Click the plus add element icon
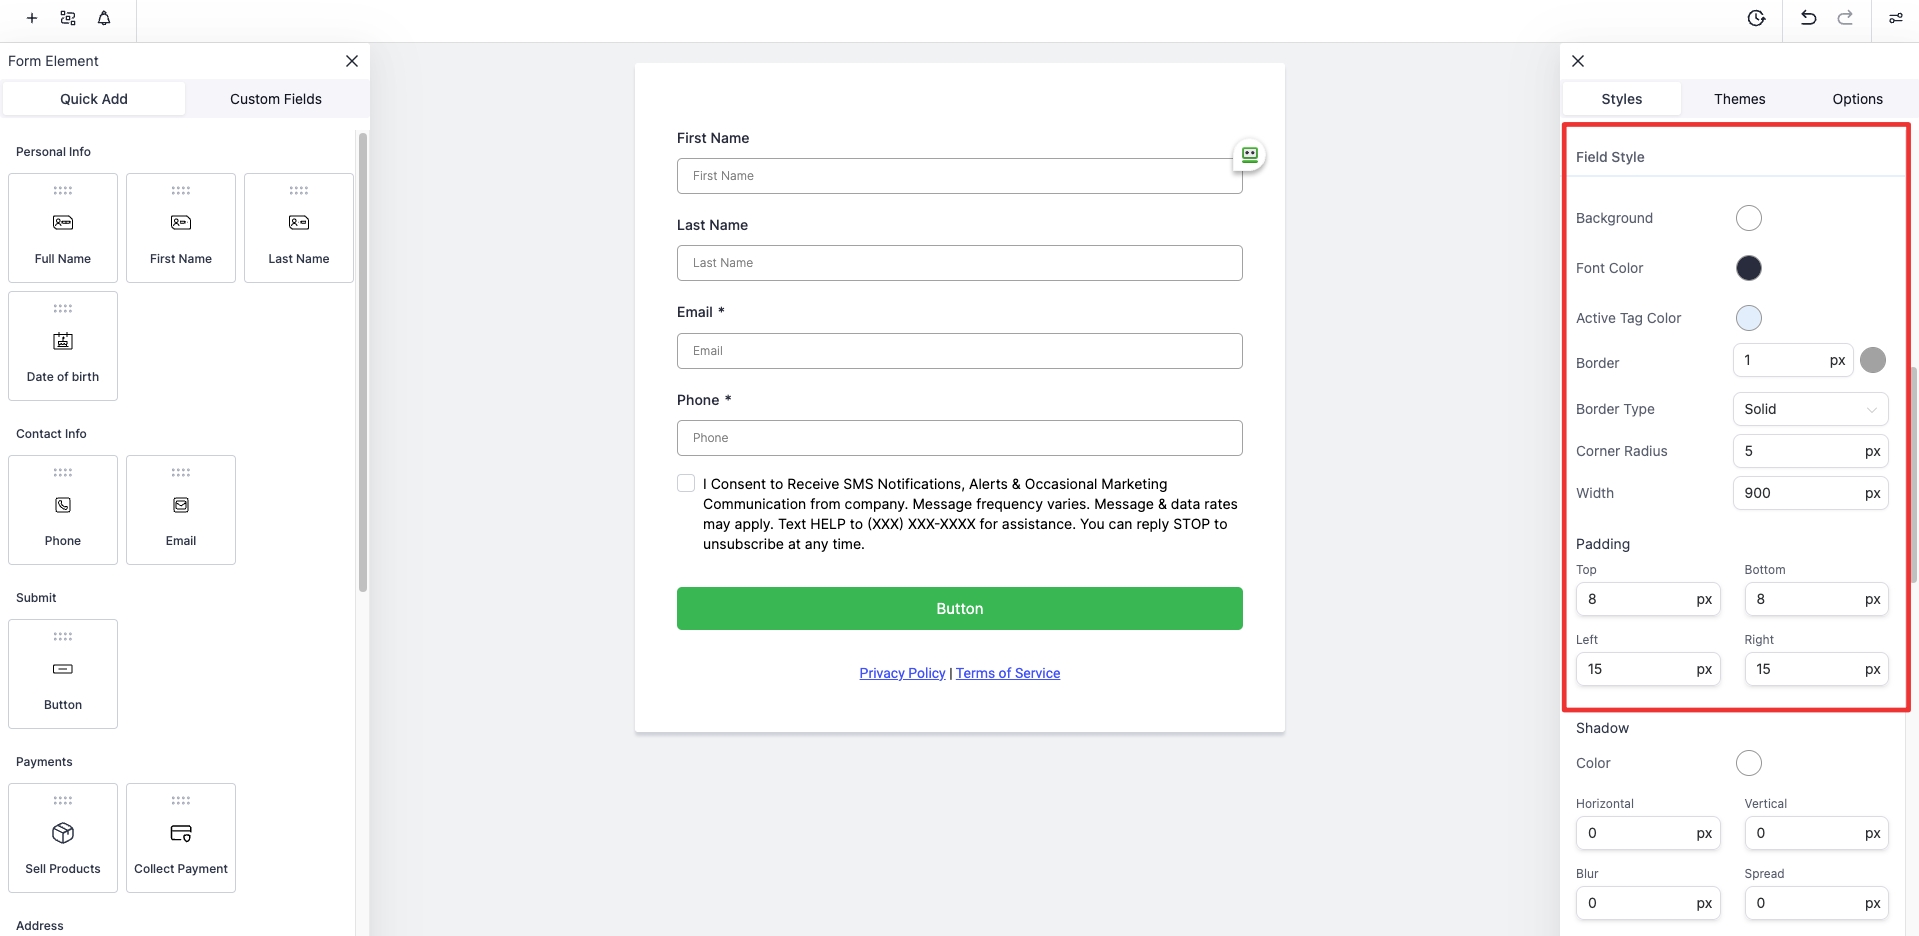This screenshot has height=936, width=1919. tap(32, 18)
